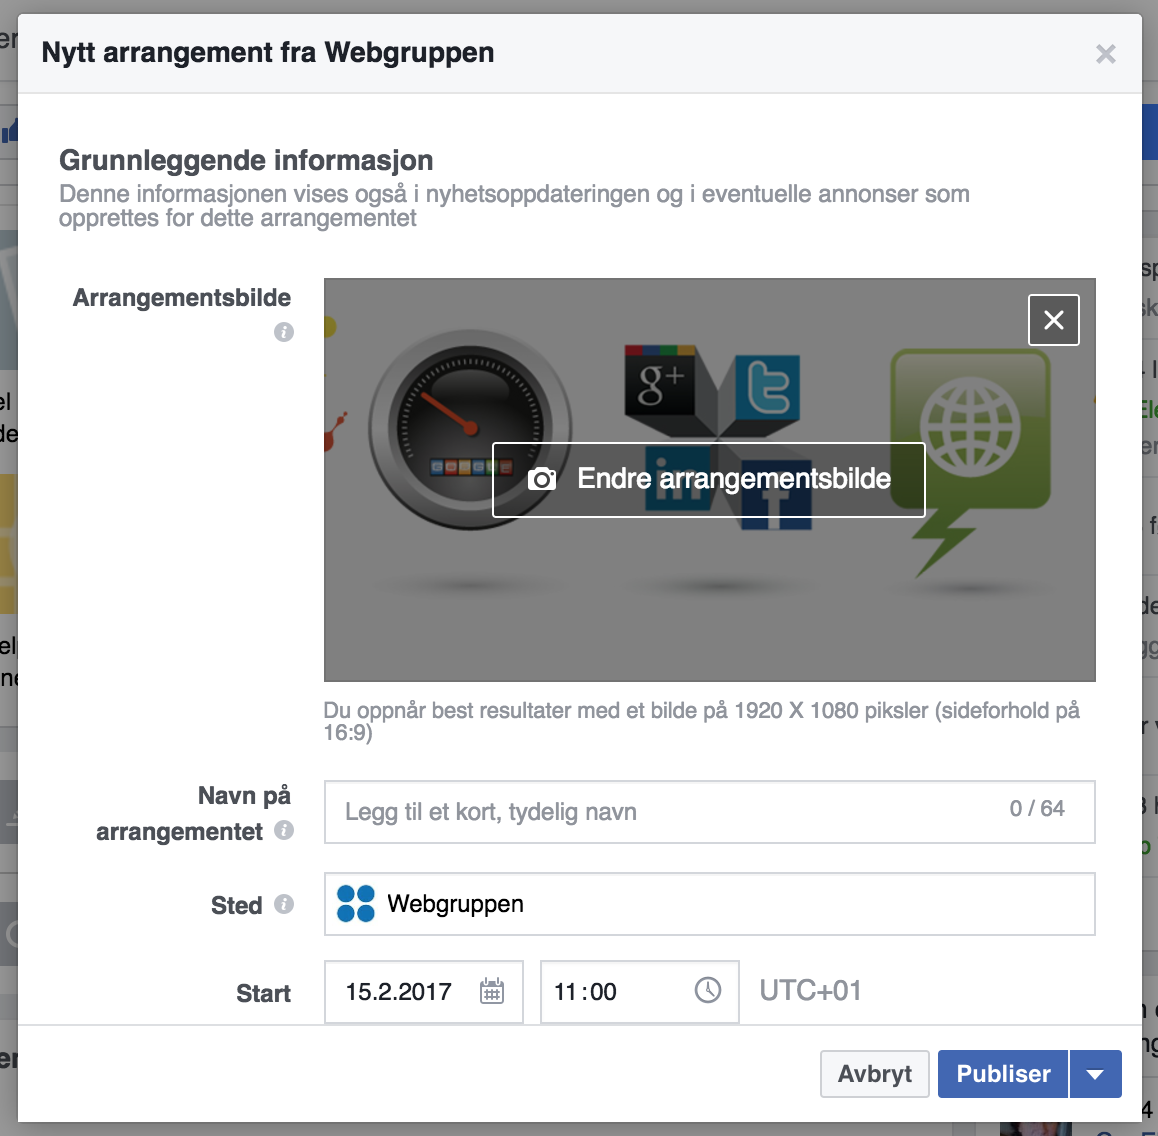The height and width of the screenshot is (1136, 1158).
Task: Click the 0 / 64 character counter
Action: pyautogui.click(x=1037, y=809)
